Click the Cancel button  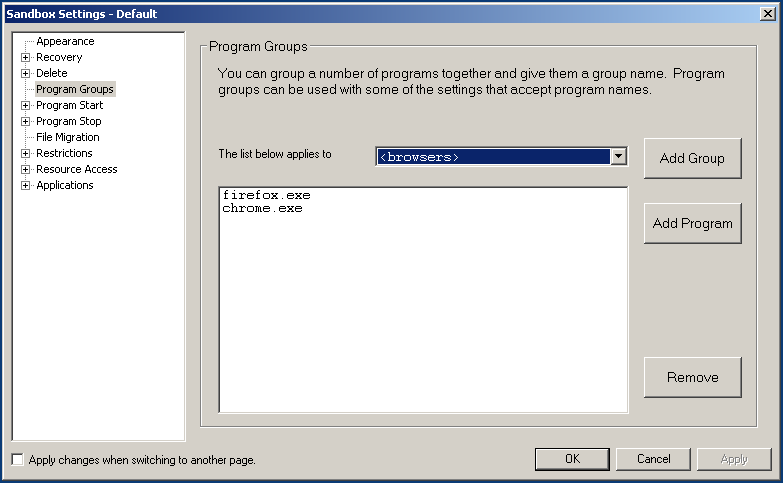653,459
